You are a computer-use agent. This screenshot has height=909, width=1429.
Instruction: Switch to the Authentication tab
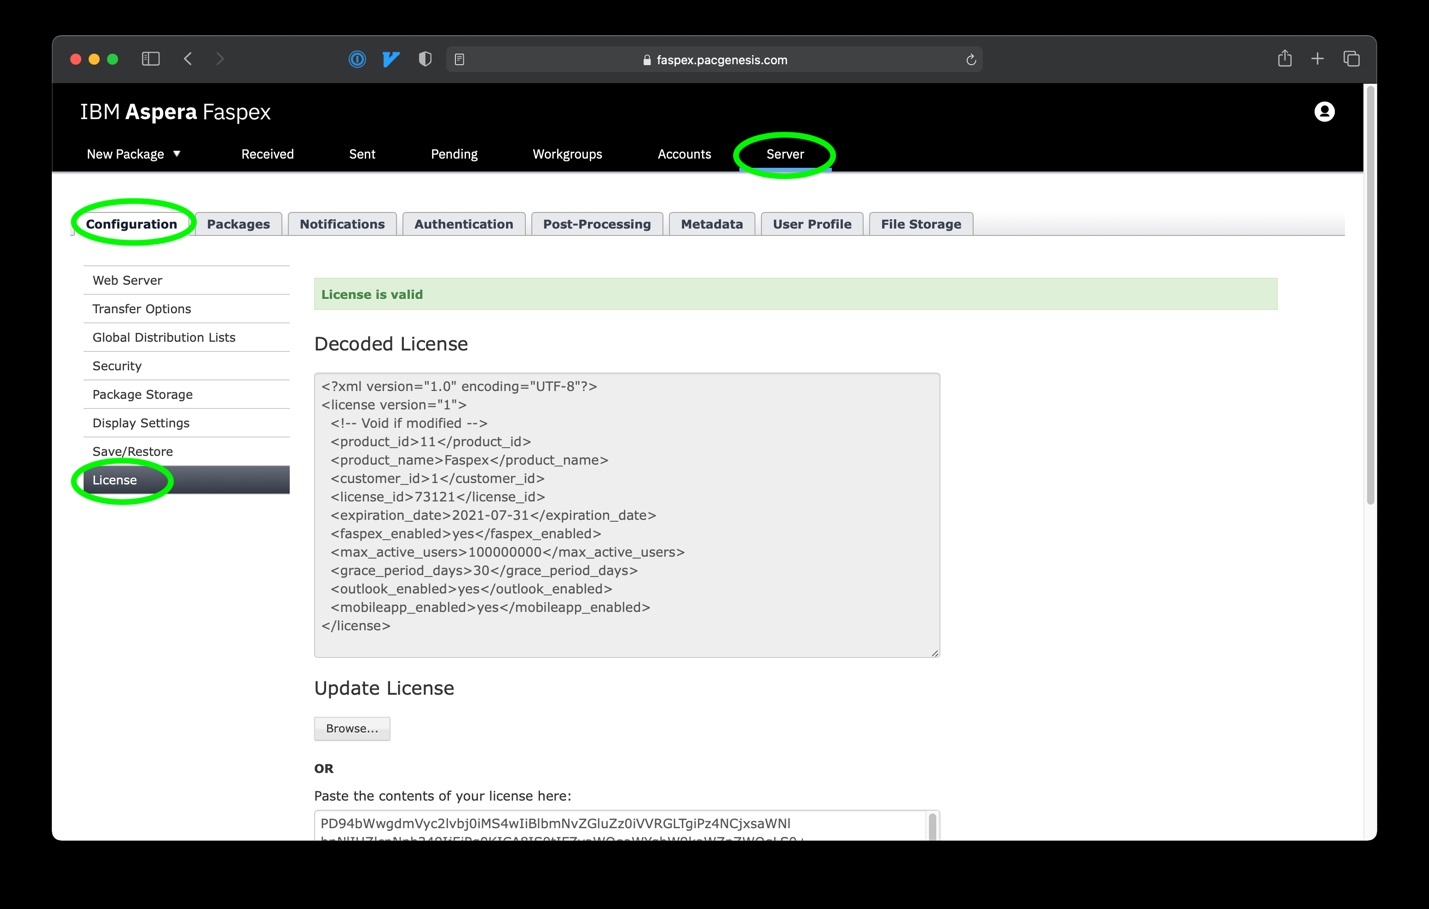463,224
